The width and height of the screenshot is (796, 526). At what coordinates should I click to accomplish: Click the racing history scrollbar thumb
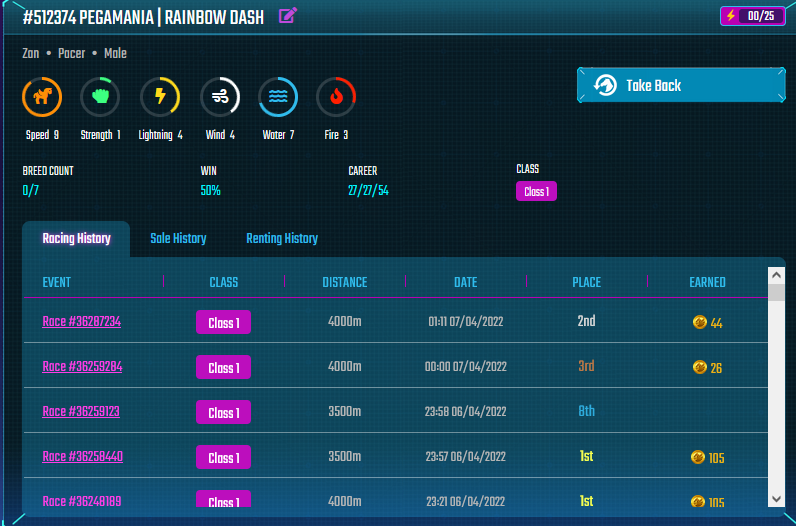776,292
